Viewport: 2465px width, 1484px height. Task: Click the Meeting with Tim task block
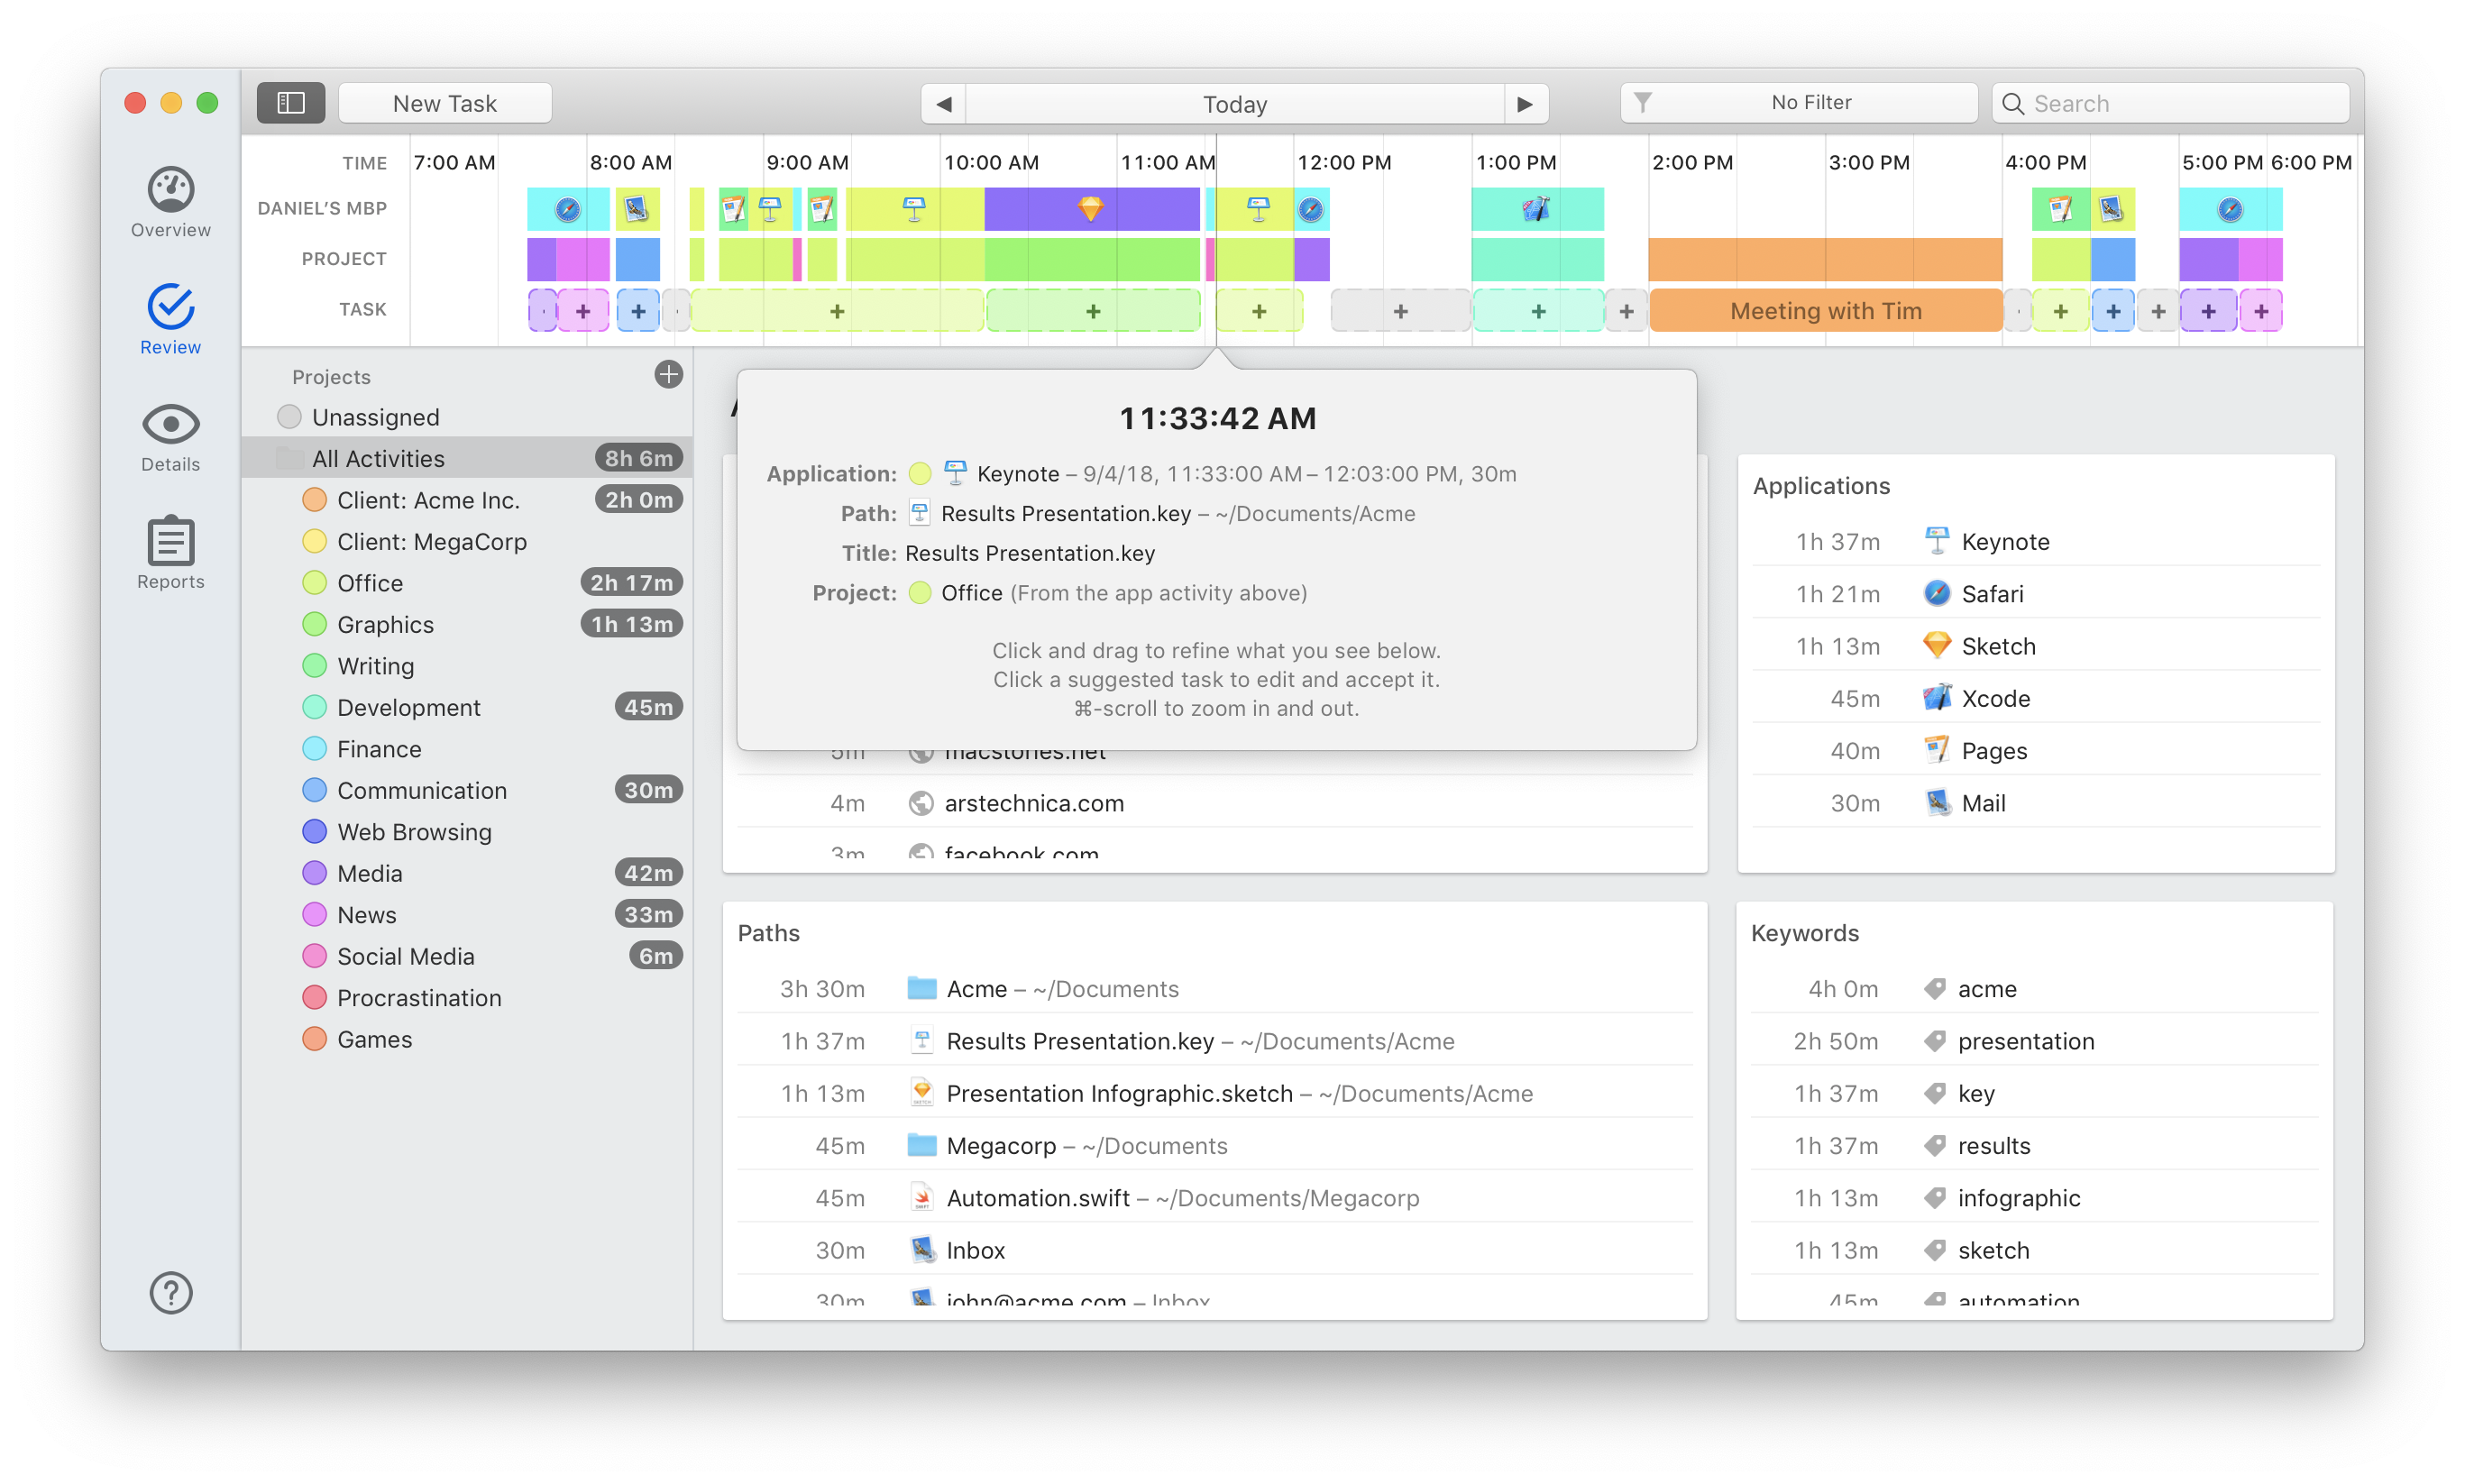click(x=1825, y=311)
